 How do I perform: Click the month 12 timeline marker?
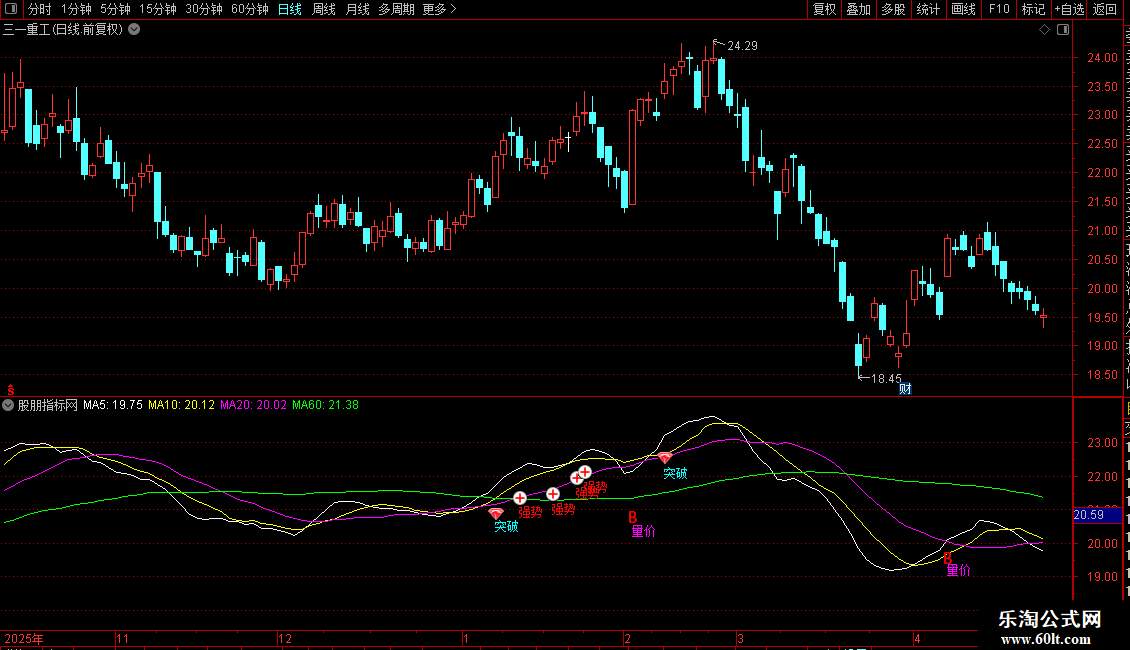(285, 638)
